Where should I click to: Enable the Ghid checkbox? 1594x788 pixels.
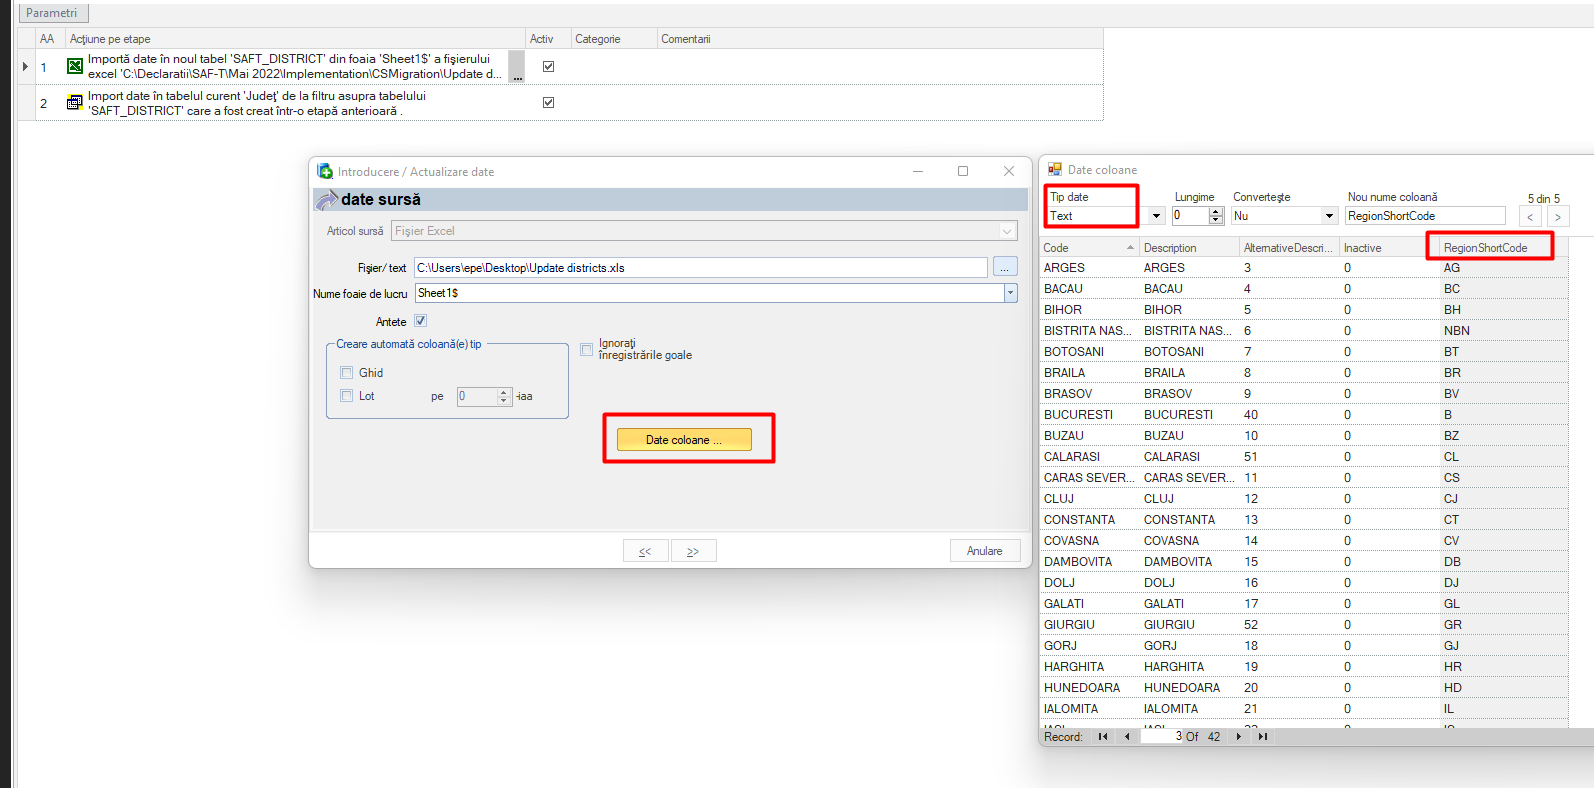coord(347,373)
